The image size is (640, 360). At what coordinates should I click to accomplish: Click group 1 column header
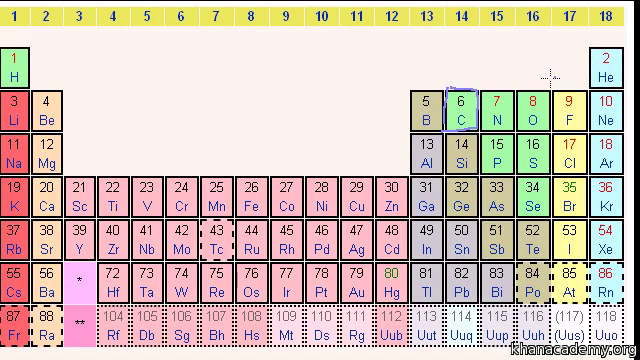[x=15, y=16]
